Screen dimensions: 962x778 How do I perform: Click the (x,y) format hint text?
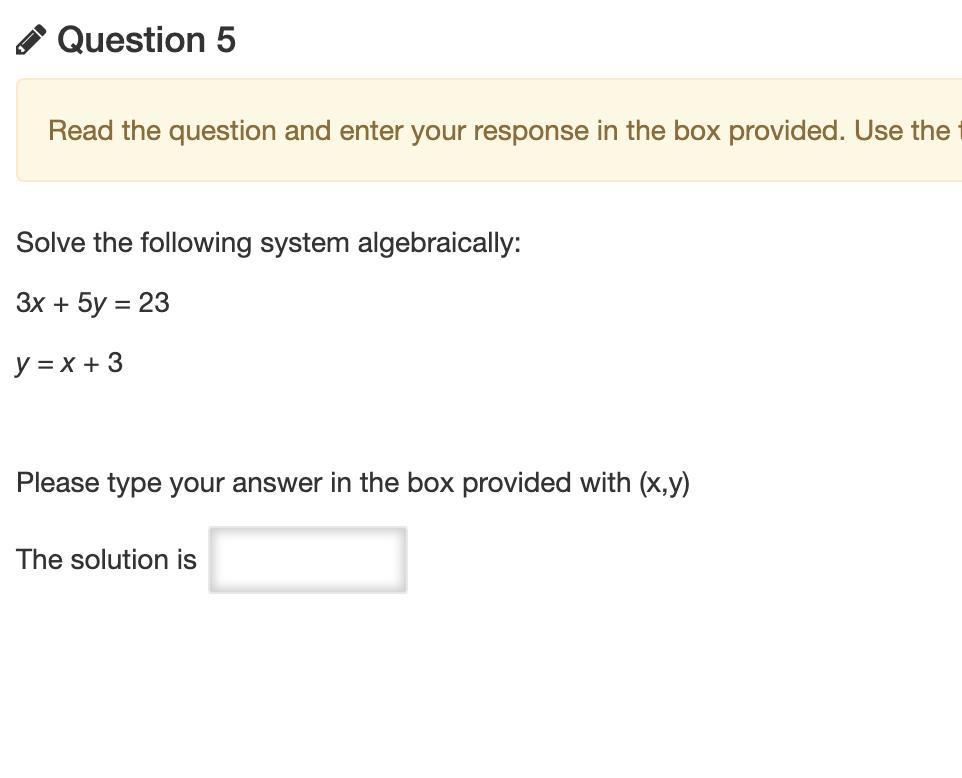[664, 483]
